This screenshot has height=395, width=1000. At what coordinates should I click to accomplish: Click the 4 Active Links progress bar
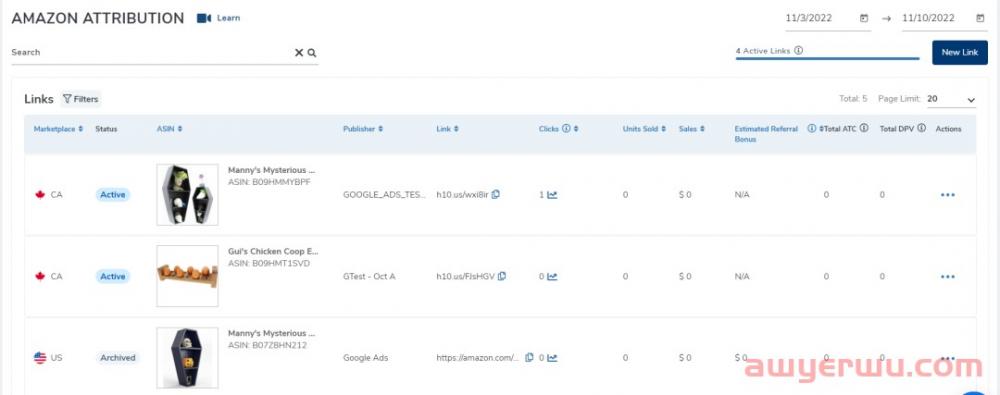[827, 58]
